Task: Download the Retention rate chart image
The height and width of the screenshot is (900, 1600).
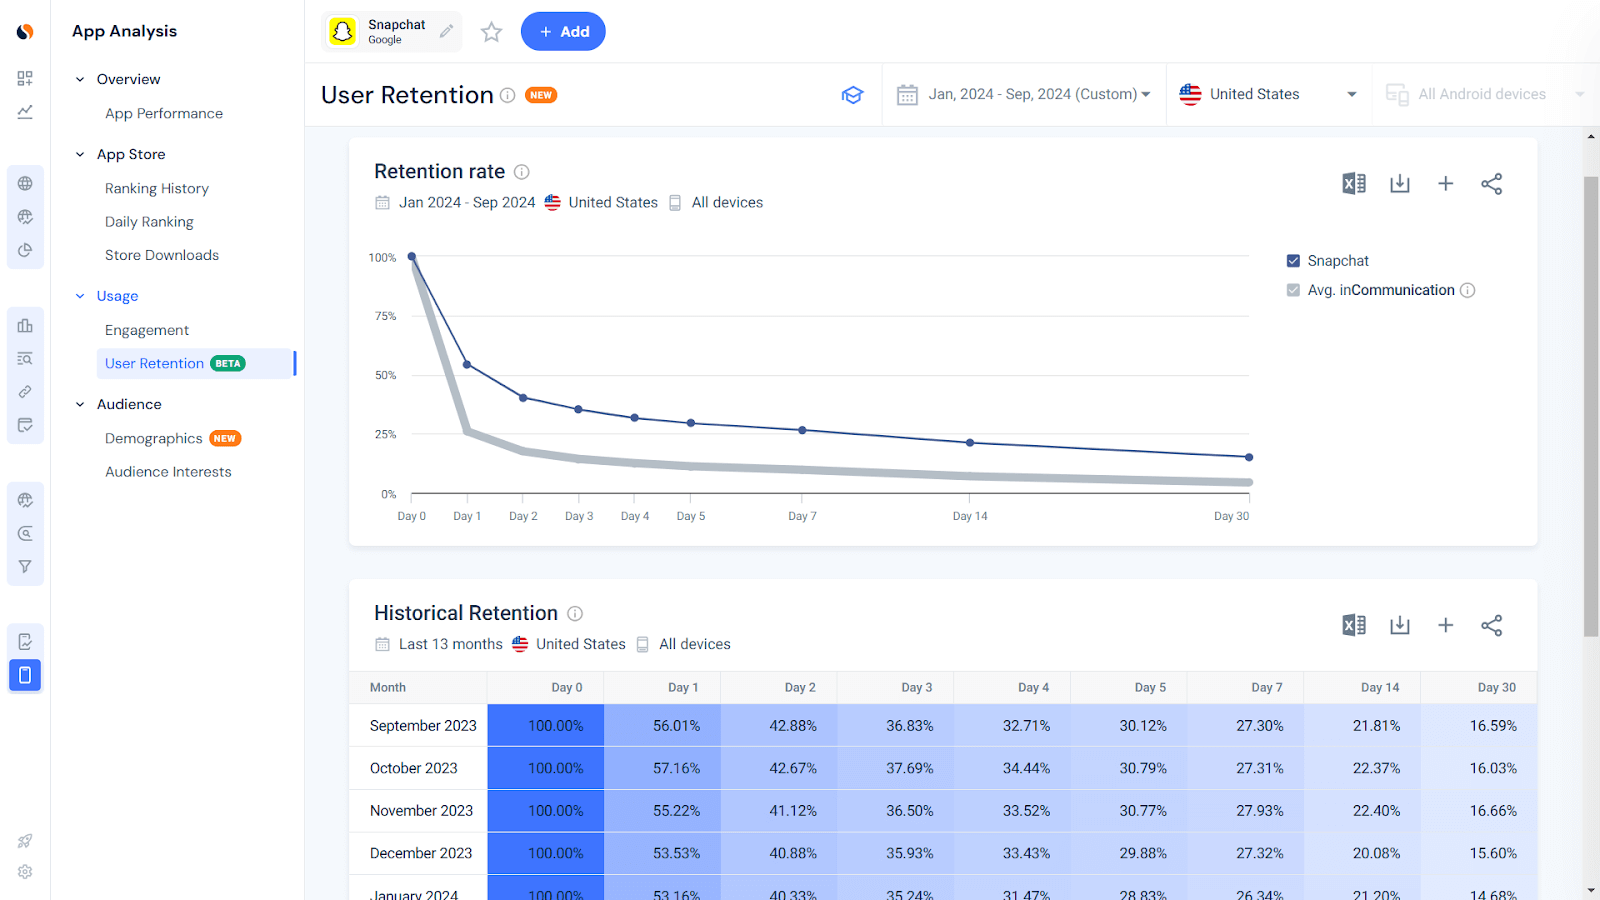Action: coord(1399,183)
